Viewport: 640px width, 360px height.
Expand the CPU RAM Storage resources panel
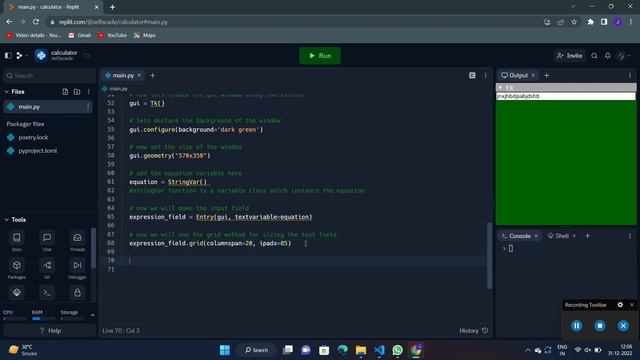pos(92,315)
